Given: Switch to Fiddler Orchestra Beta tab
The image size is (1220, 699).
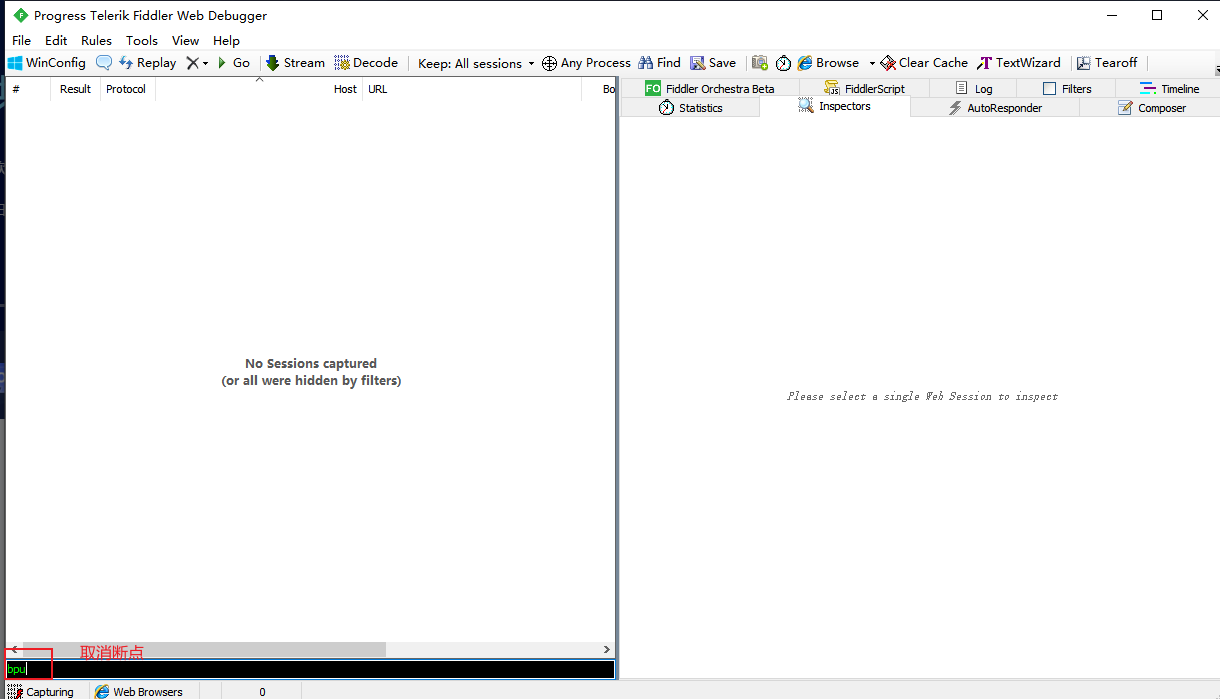Looking at the screenshot, I should pos(709,88).
